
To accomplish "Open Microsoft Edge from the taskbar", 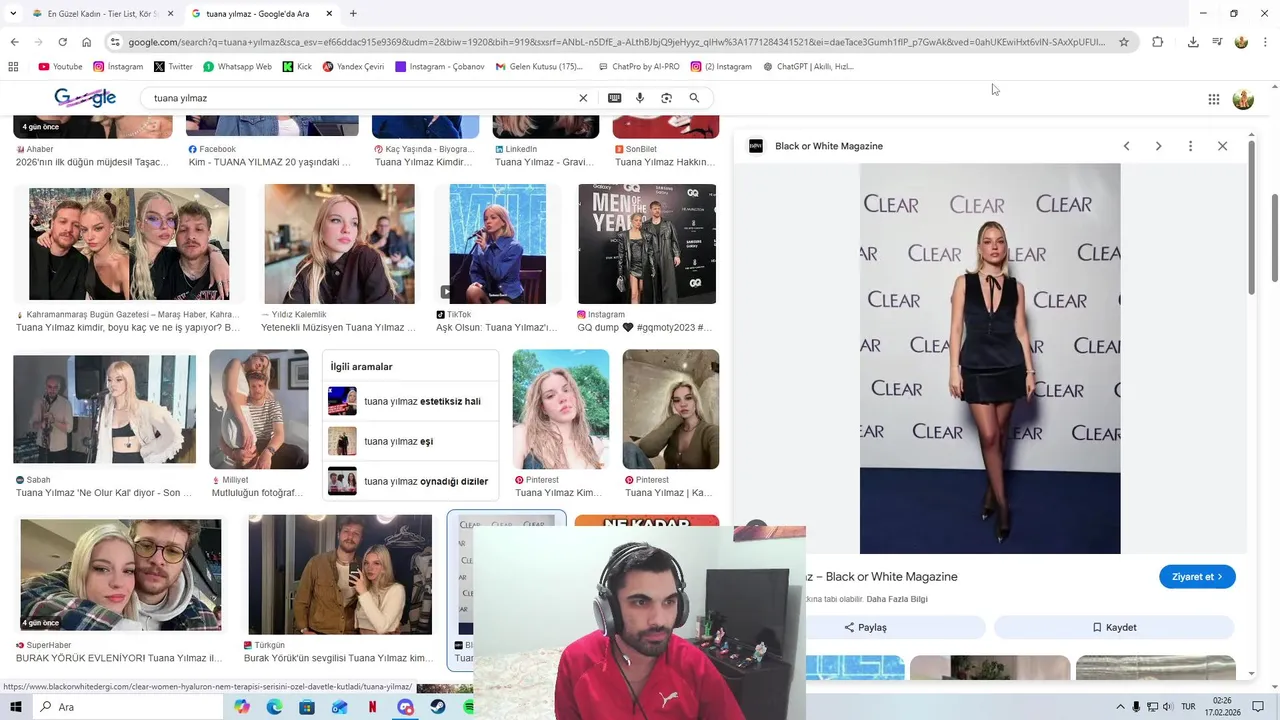I will tap(274, 707).
